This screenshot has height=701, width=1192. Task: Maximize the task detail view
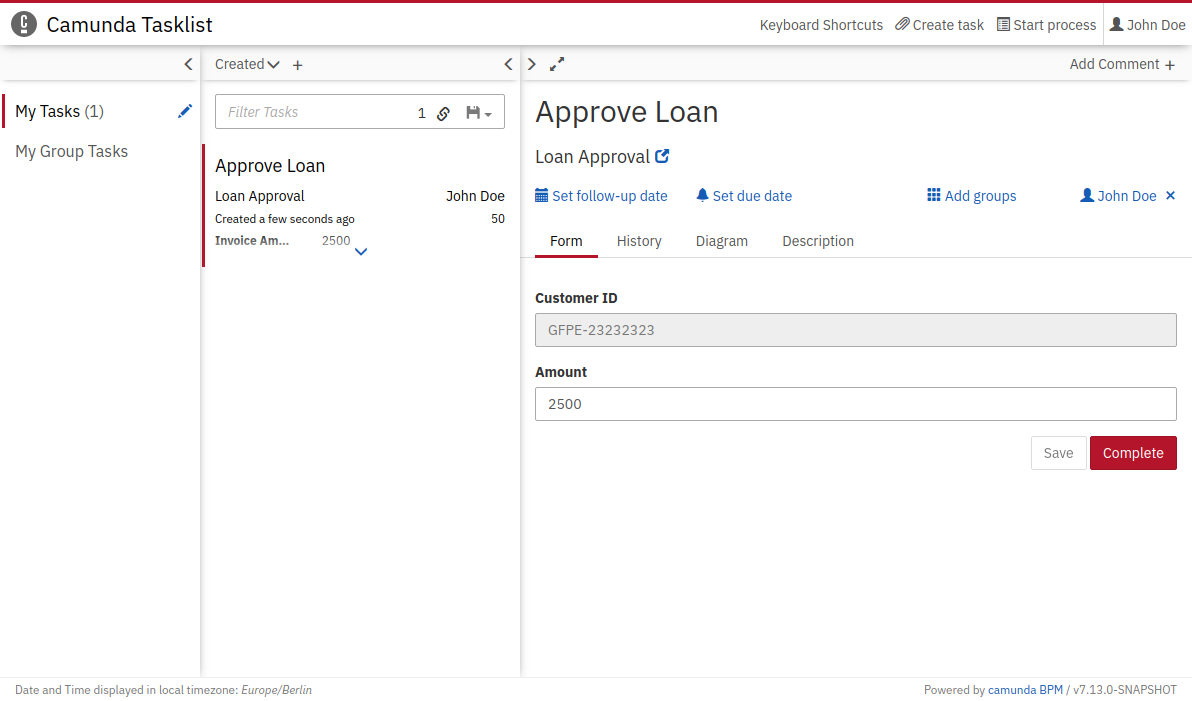coord(557,64)
